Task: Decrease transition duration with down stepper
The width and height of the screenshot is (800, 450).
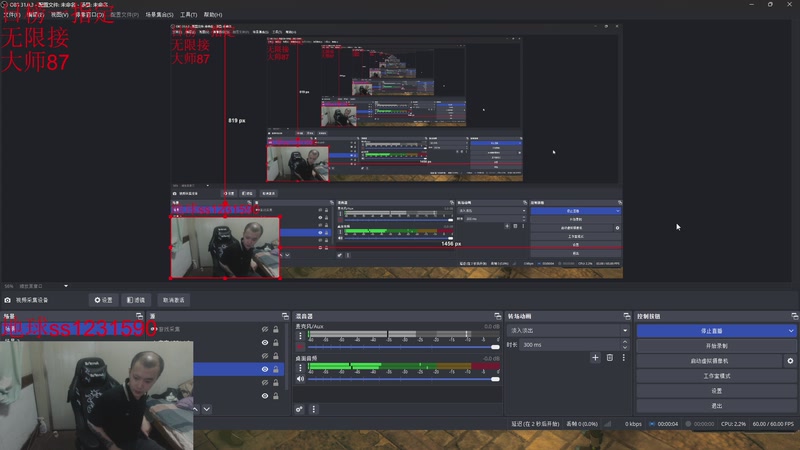Action: [625, 347]
